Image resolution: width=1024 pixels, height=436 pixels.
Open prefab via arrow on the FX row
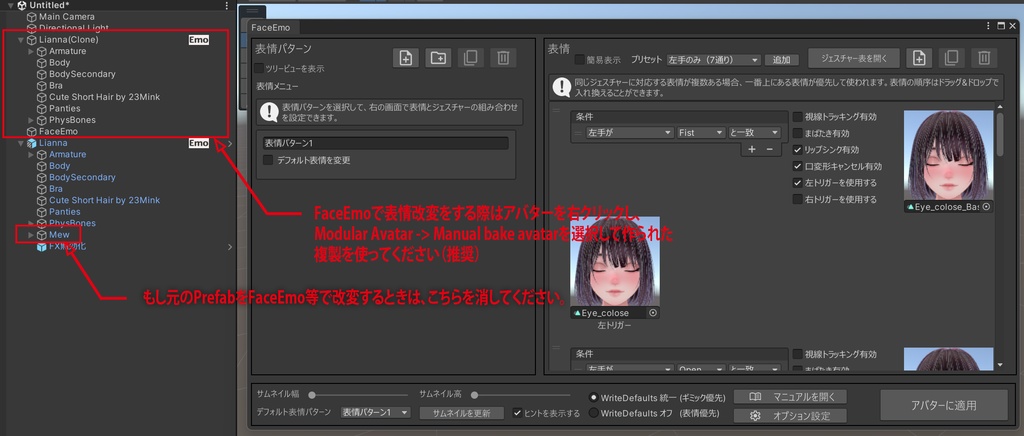tap(229, 247)
